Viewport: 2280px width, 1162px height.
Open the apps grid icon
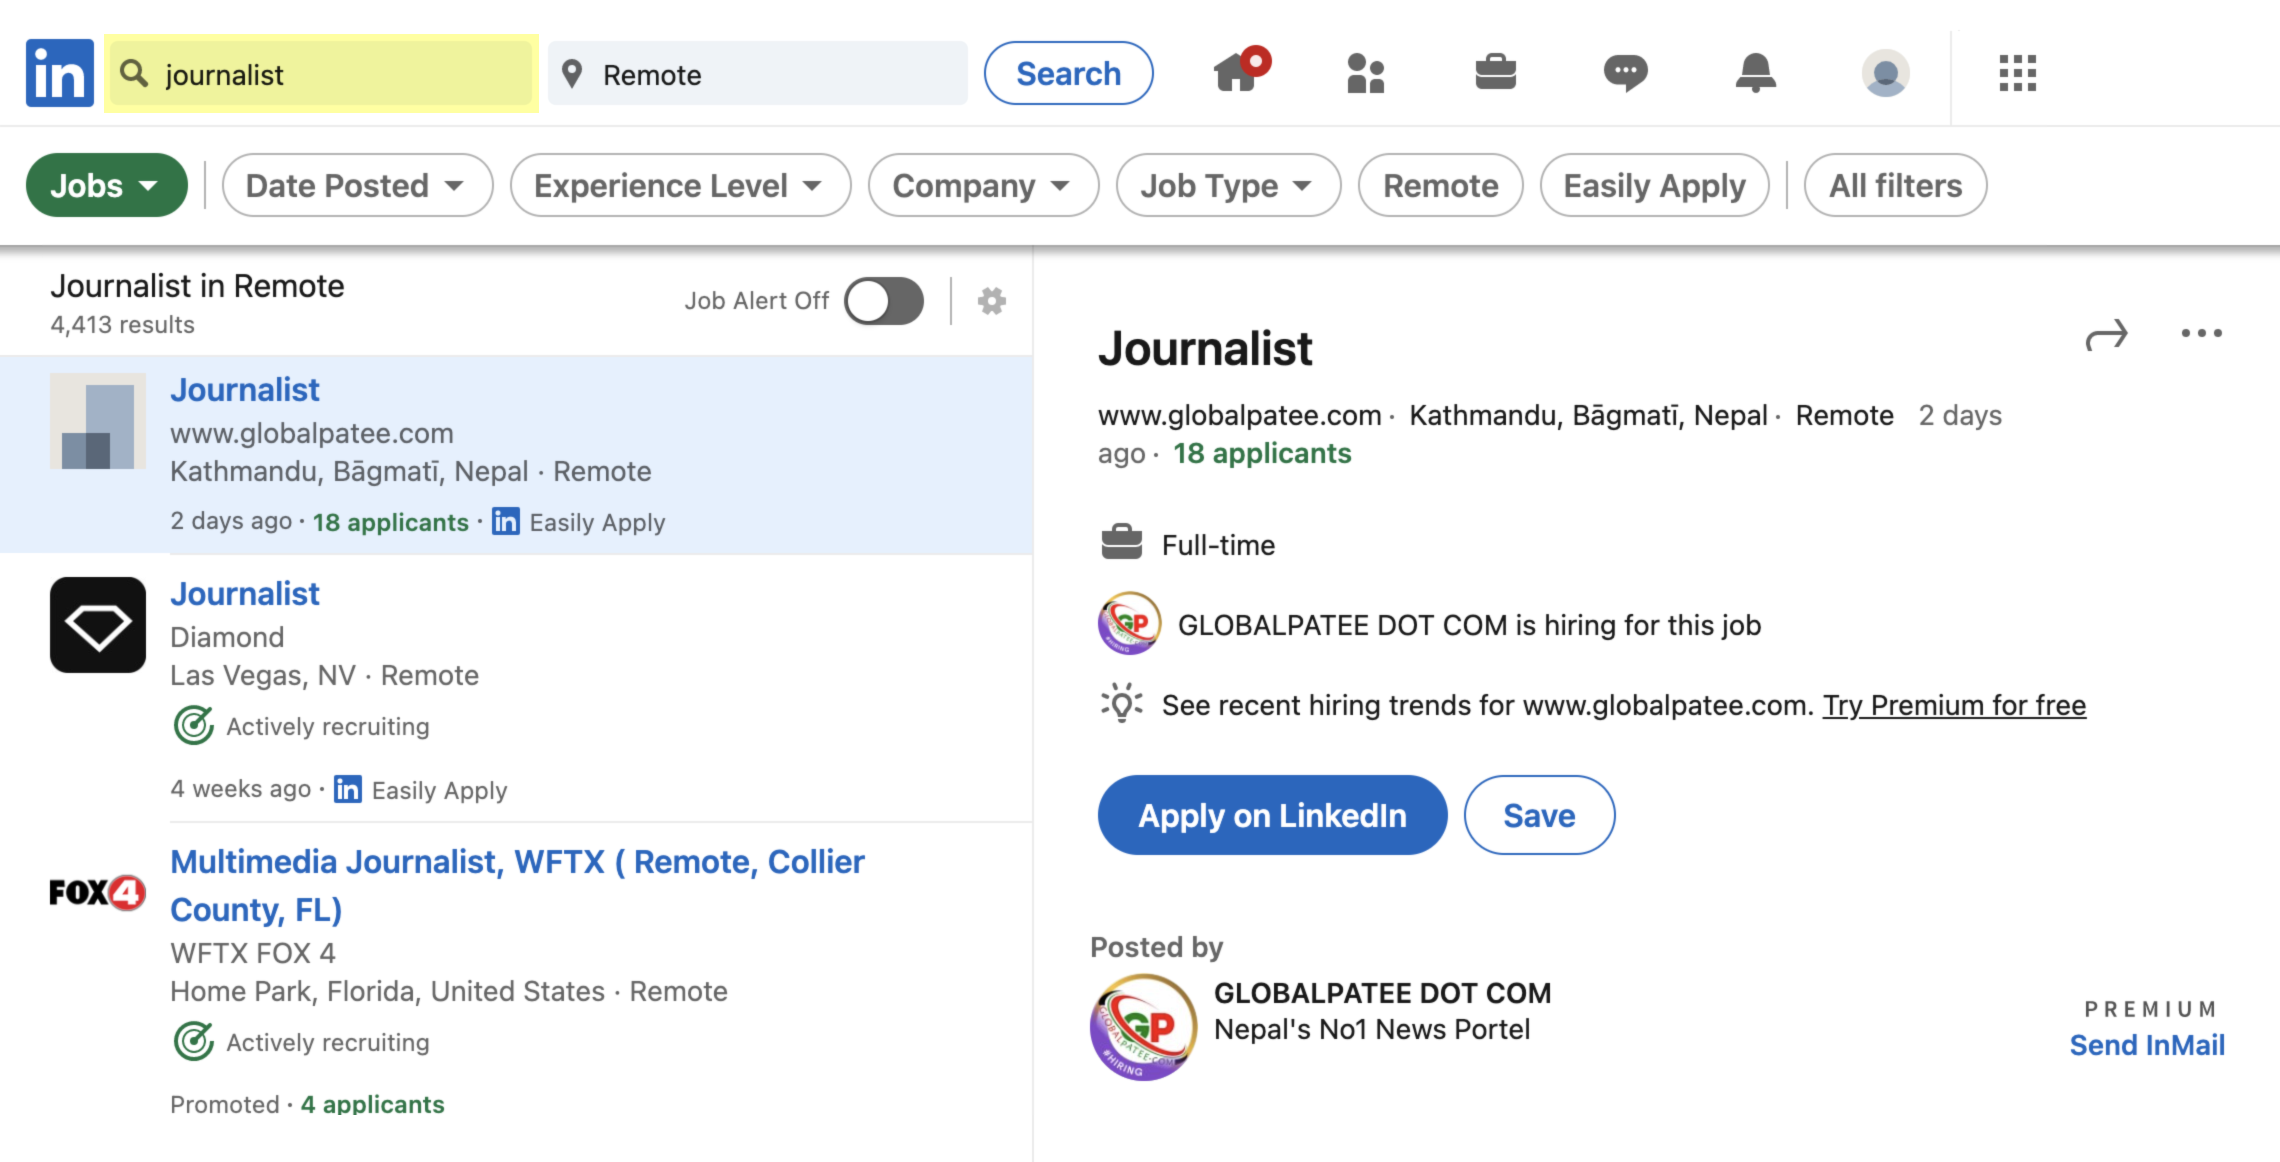tap(2018, 73)
